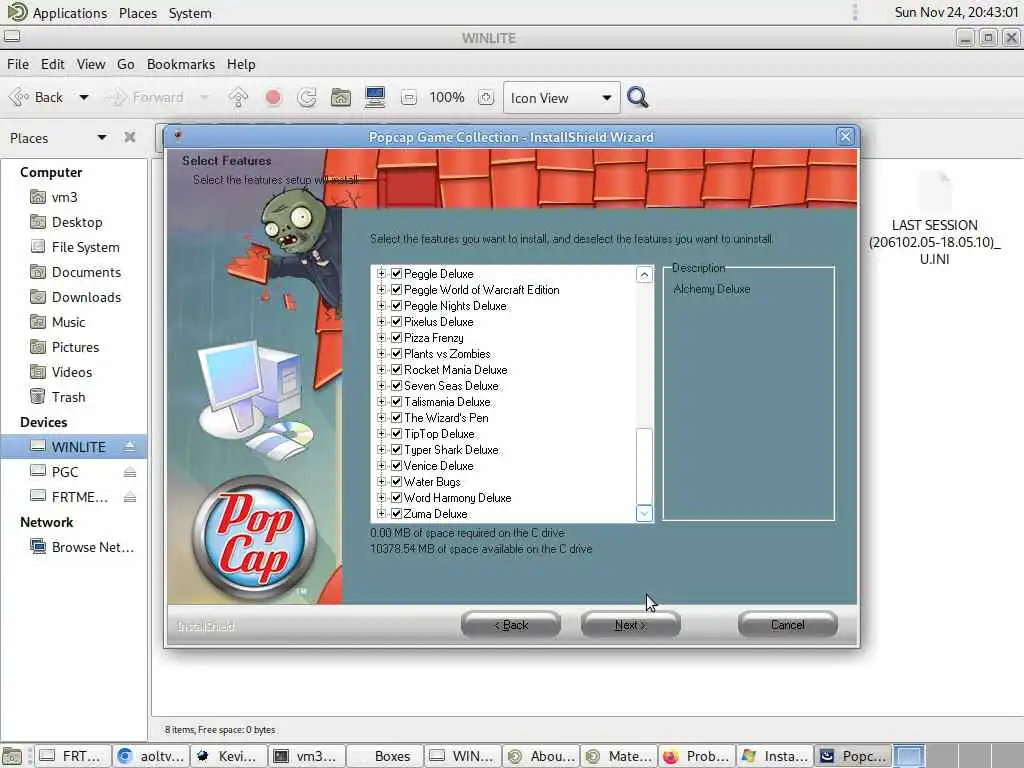
Task: Uncheck Peggle Deluxe checkbox
Action: pyautogui.click(x=396, y=274)
